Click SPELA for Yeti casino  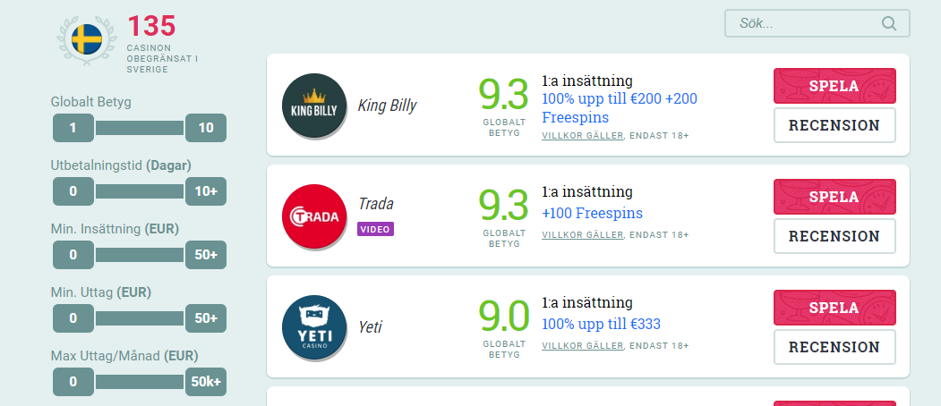coord(834,308)
